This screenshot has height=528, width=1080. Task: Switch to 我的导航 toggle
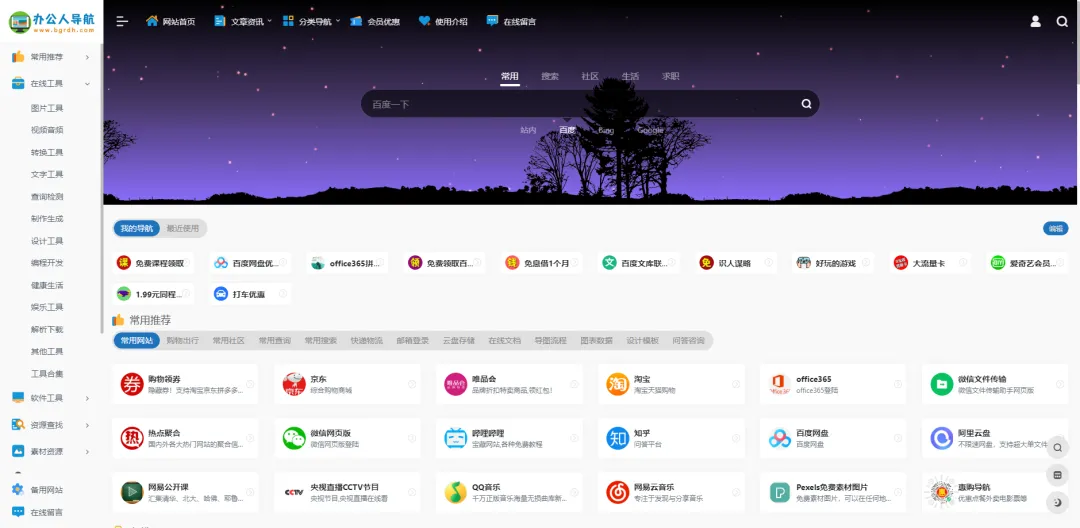[136, 229]
